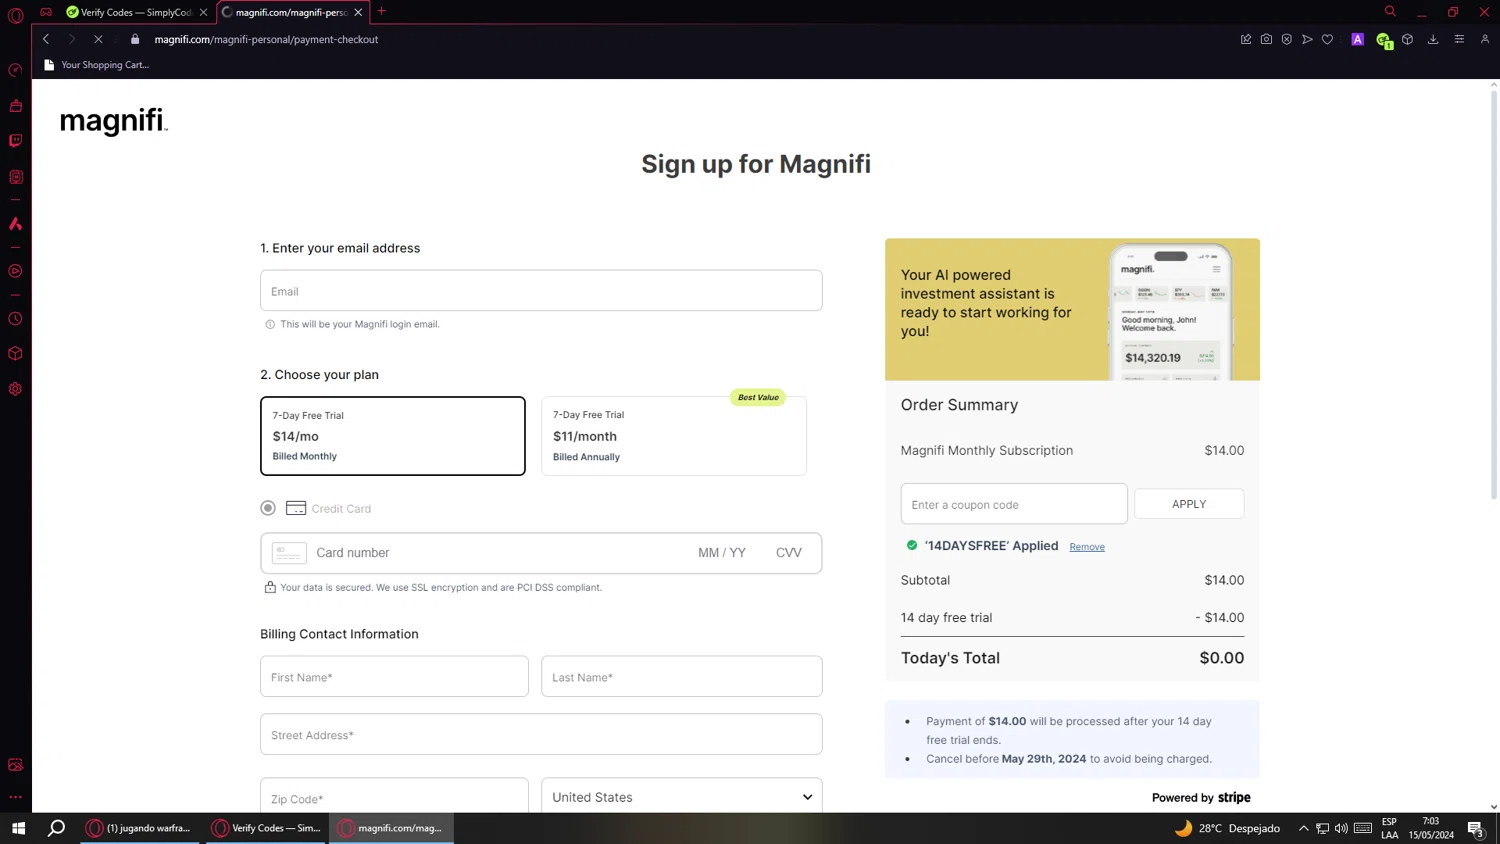
Task: Click the browser back arrow
Action: coord(46,39)
